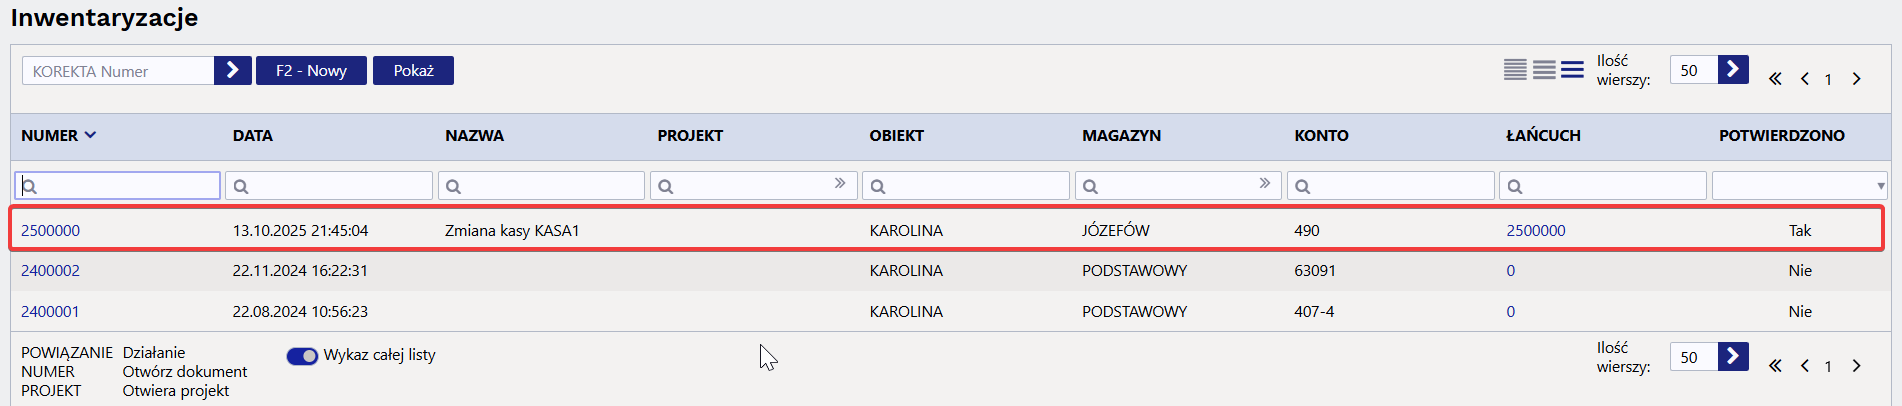
Task: Click the 'Pokaż' button
Action: (413, 71)
